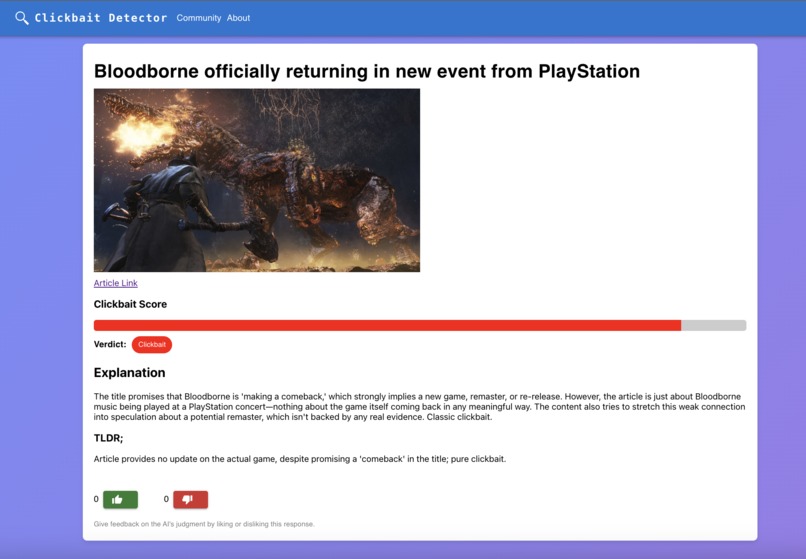Click the 'Give feedback on the AI's judgment' note
Viewport: 806px width, 559px height.
click(x=204, y=524)
